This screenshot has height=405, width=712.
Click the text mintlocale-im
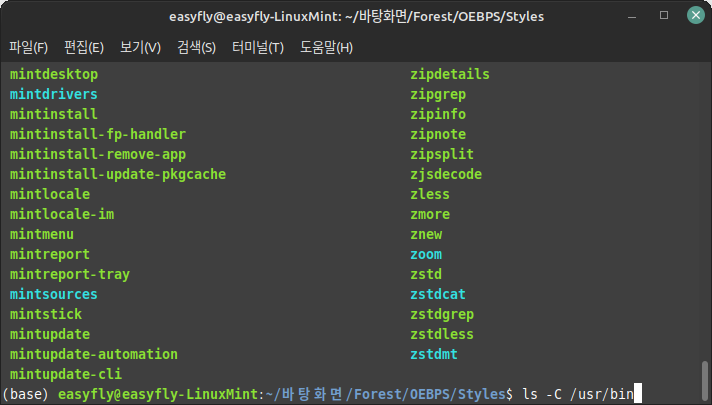click(x=62, y=214)
